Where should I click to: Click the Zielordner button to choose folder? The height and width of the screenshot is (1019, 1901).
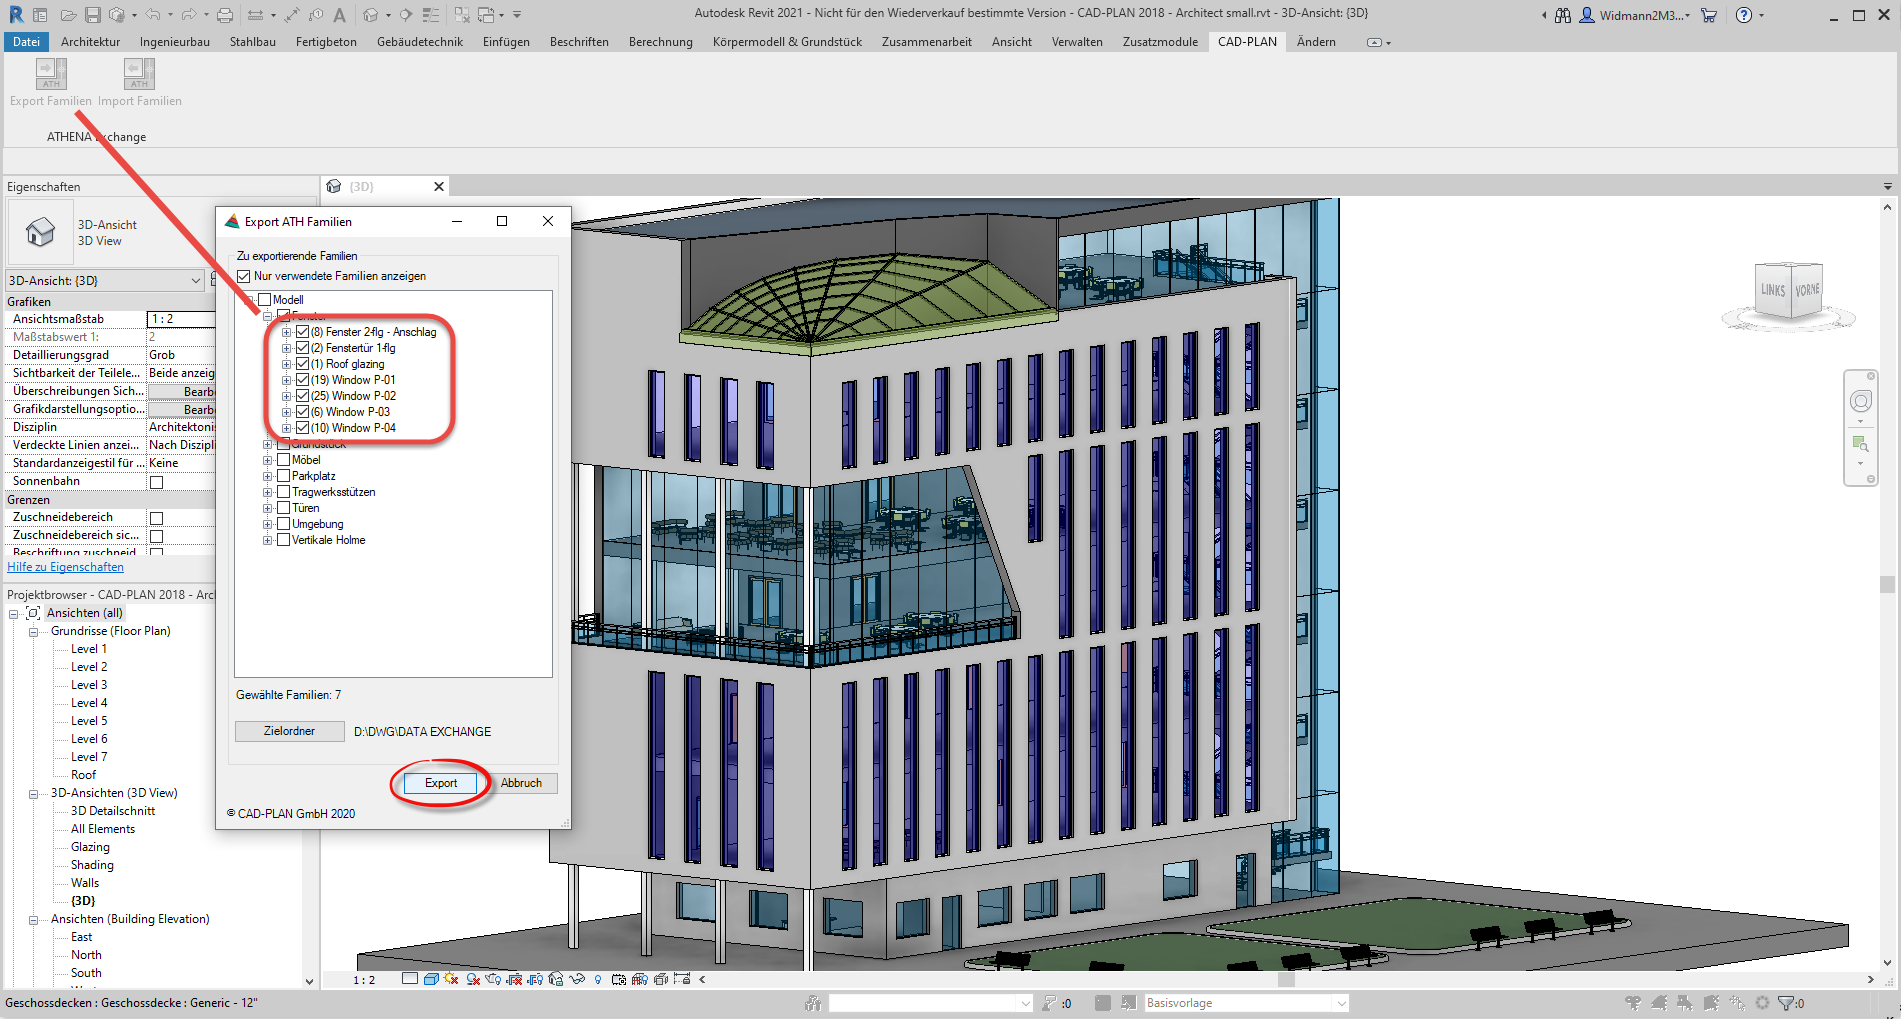[289, 731]
